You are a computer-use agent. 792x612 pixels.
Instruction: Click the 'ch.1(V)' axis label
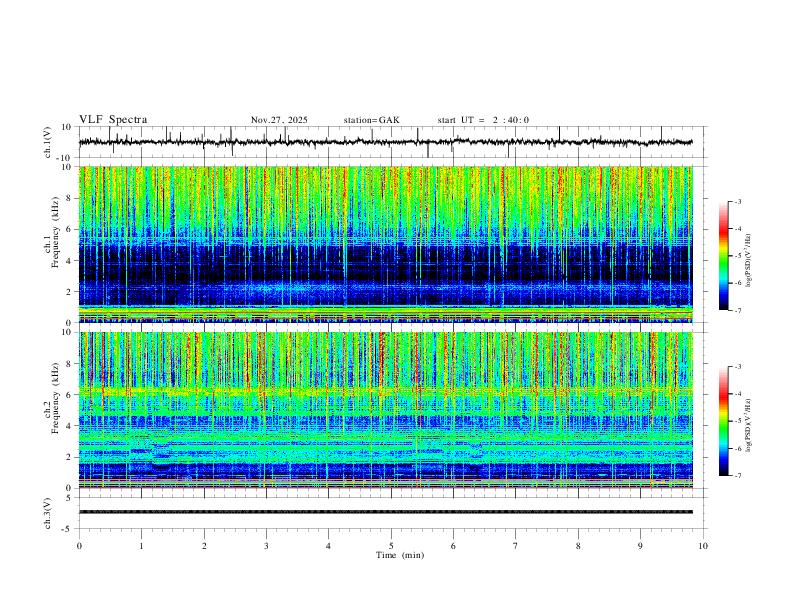[48, 142]
